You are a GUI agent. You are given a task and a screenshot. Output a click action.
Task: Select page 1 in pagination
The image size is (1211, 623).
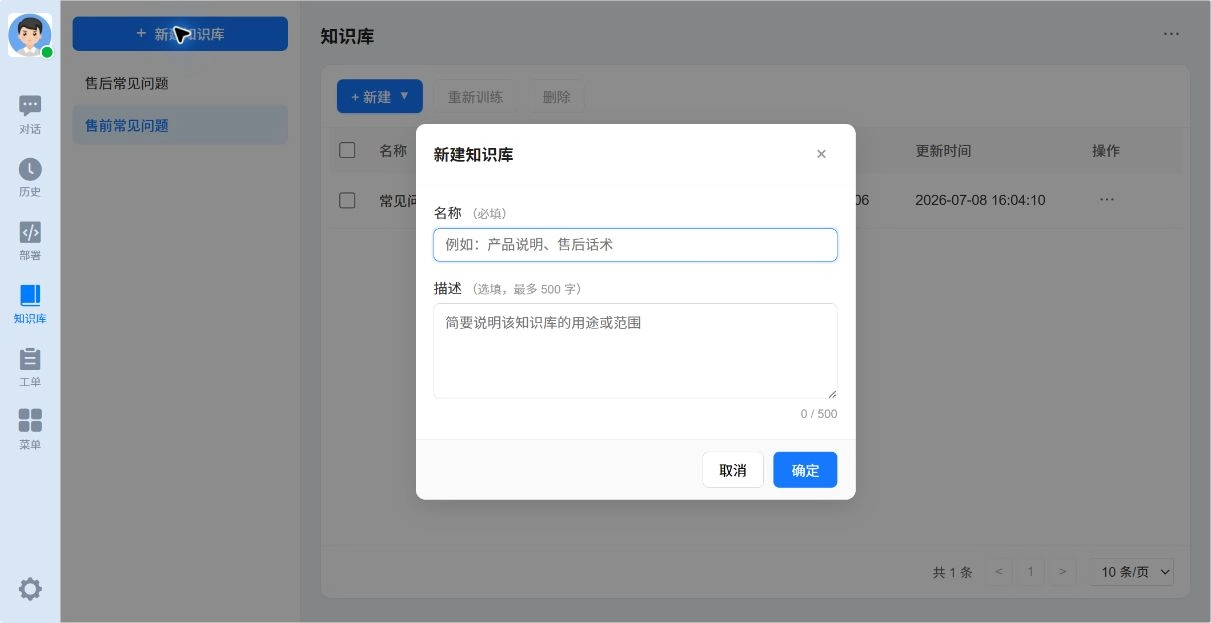pyautogui.click(x=1030, y=572)
